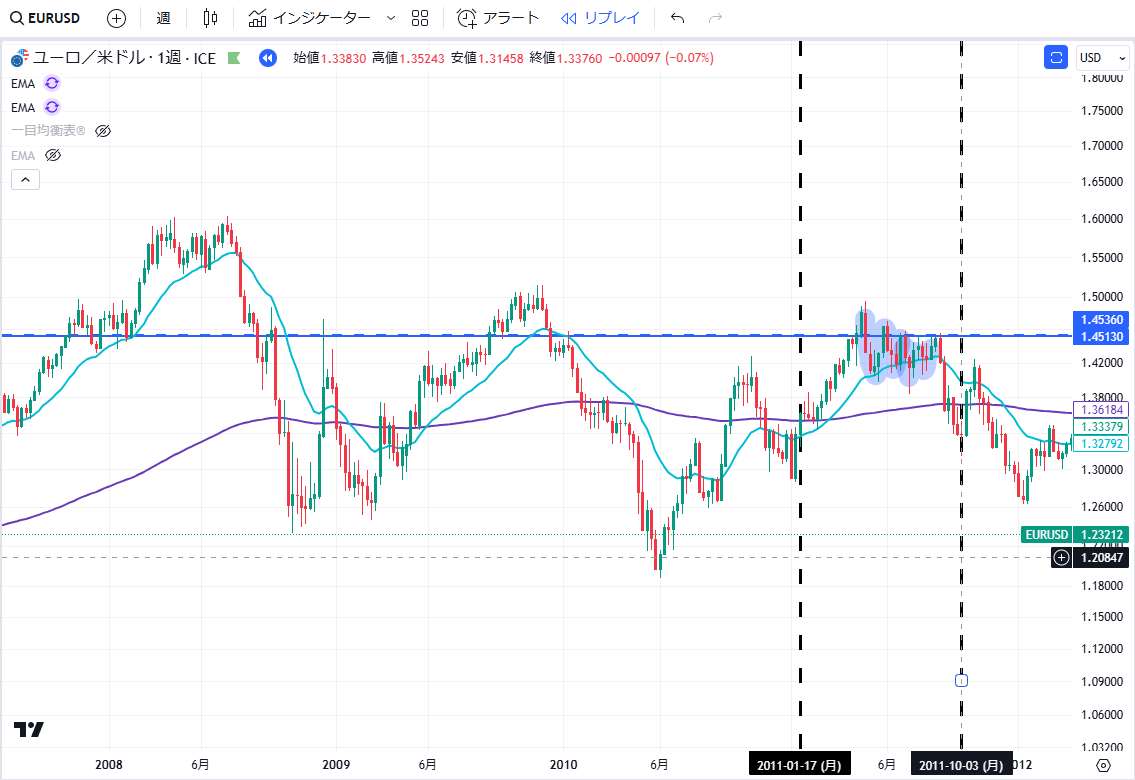Image resolution: width=1135 pixels, height=780 pixels.
Task: Show the hidden 一目均衡表 indicator
Action: tap(102, 131)
